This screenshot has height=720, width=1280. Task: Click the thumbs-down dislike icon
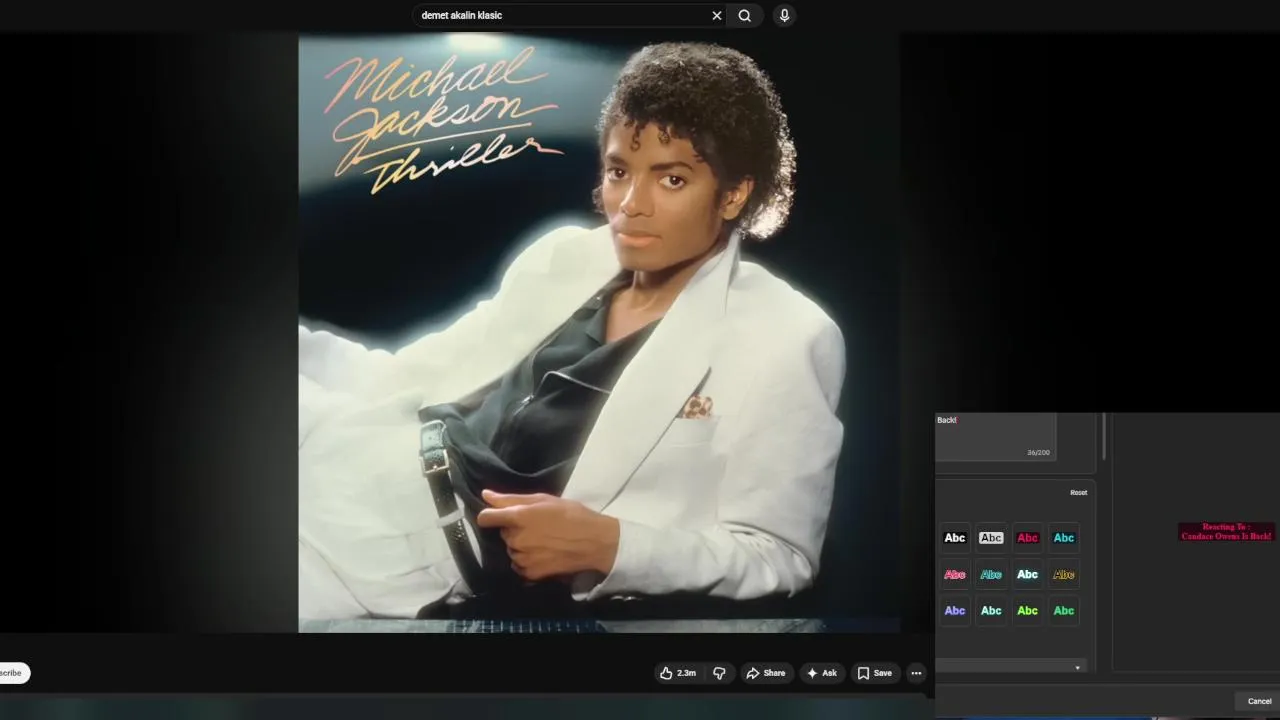tap(719, 673)
